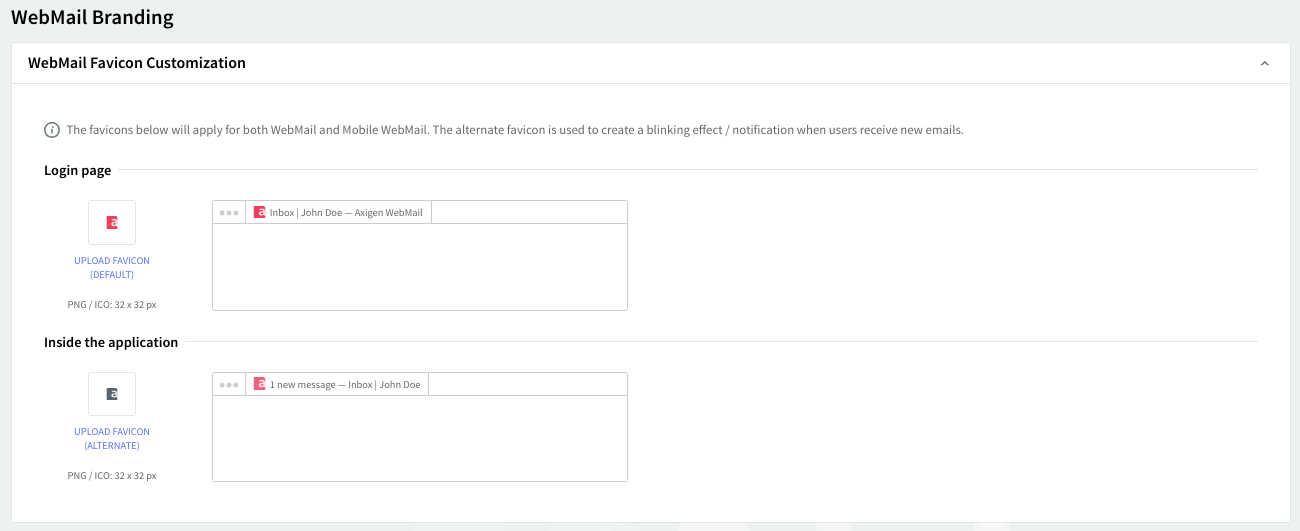Click the WebMail Favicon Customization header title
Viewport: 1300px width, 531px height.
[137, 63]
